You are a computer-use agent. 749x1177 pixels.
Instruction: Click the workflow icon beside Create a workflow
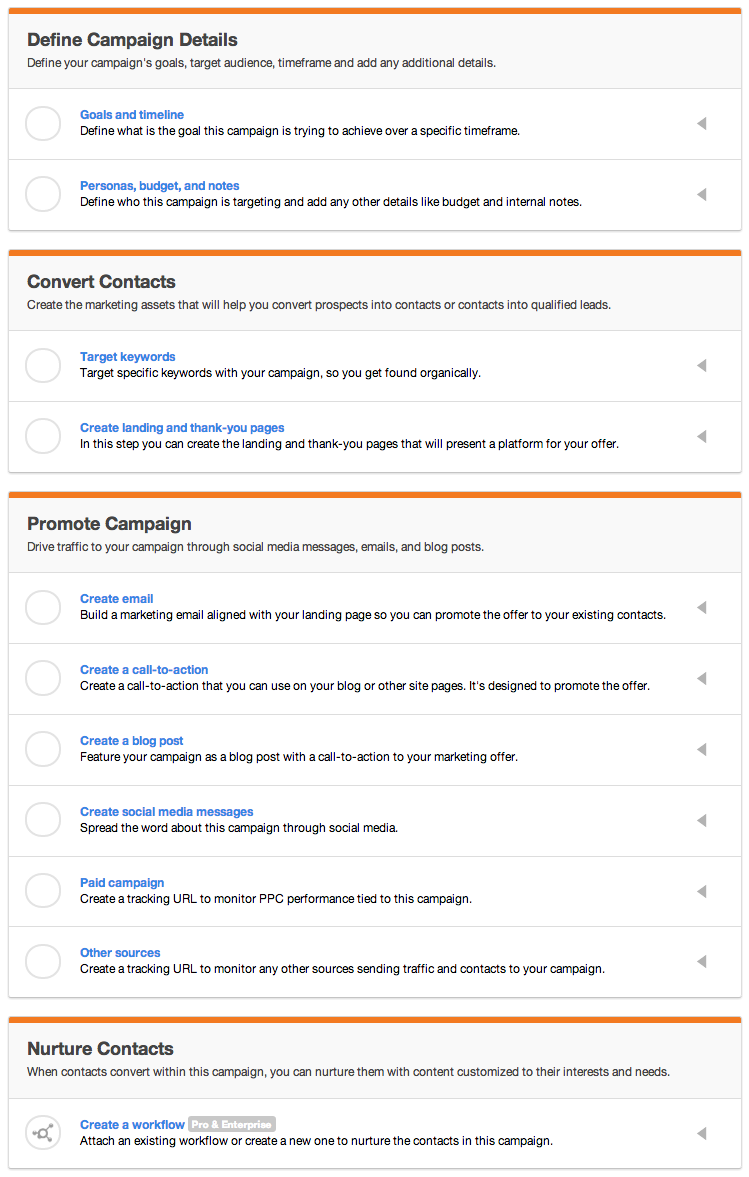[x=43, y=1133]
